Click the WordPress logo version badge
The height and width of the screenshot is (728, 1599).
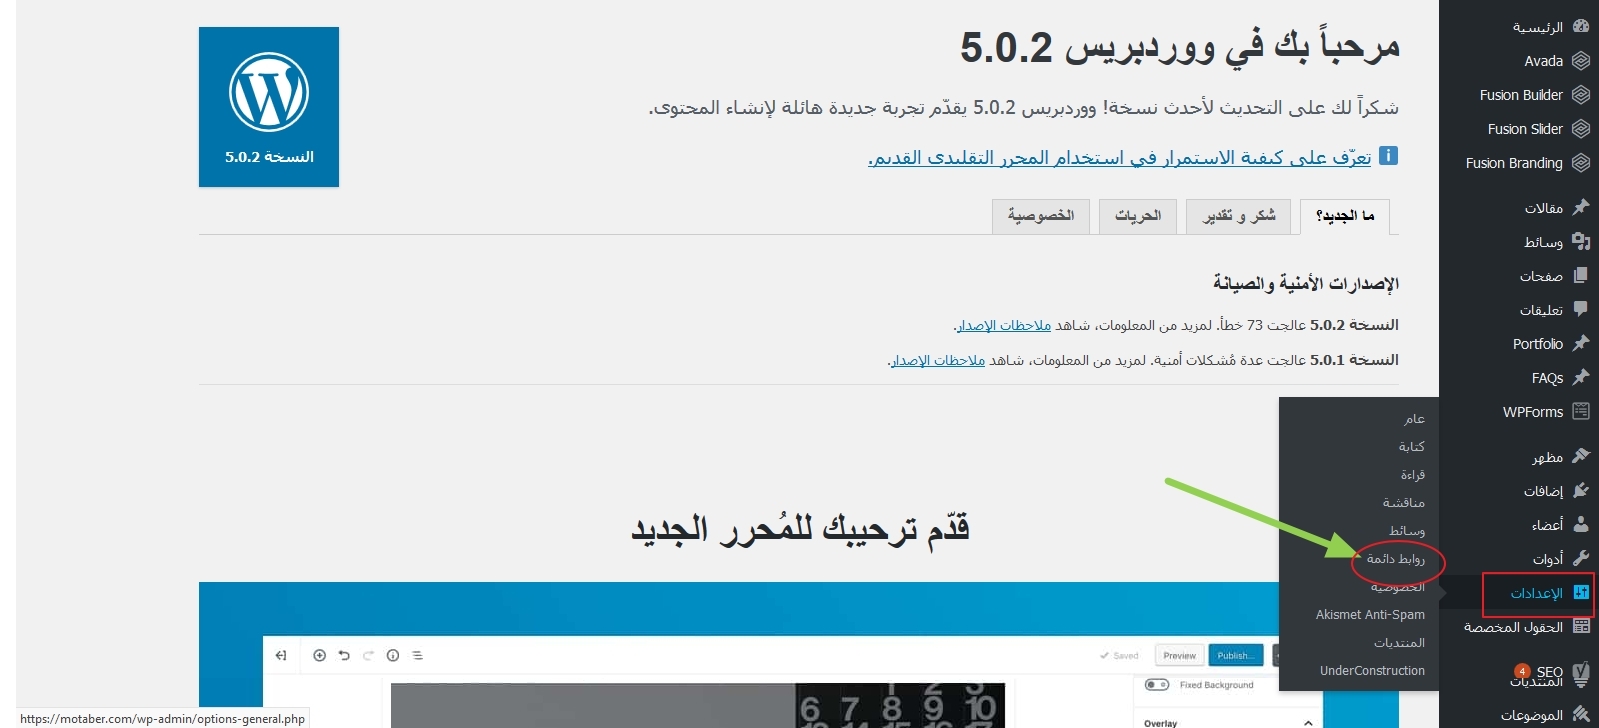click(x=269, y=107)
